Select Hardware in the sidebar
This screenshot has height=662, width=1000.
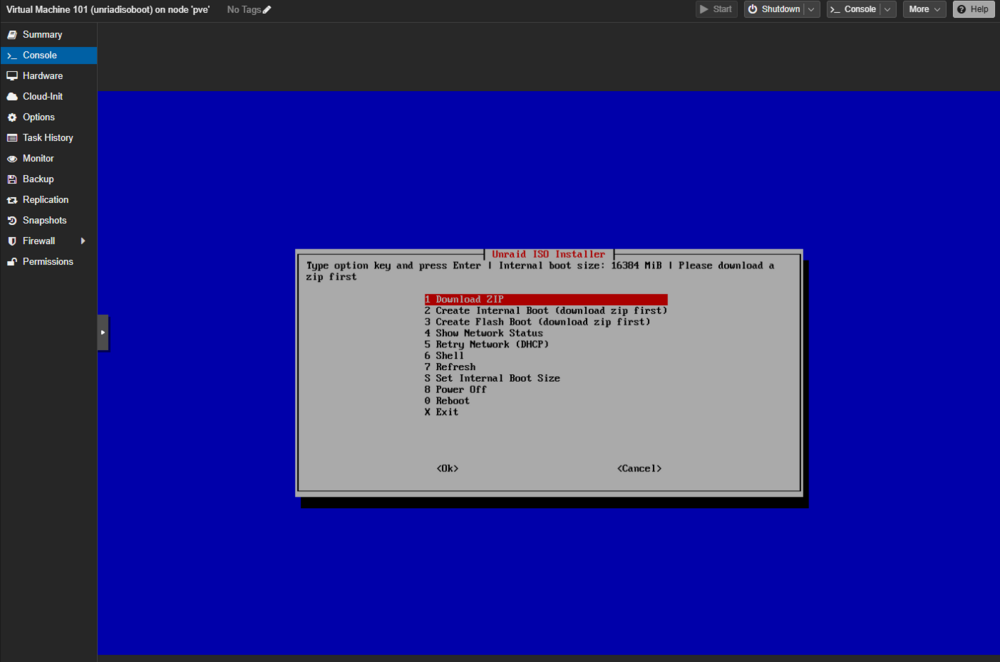(x=49, y=76)
